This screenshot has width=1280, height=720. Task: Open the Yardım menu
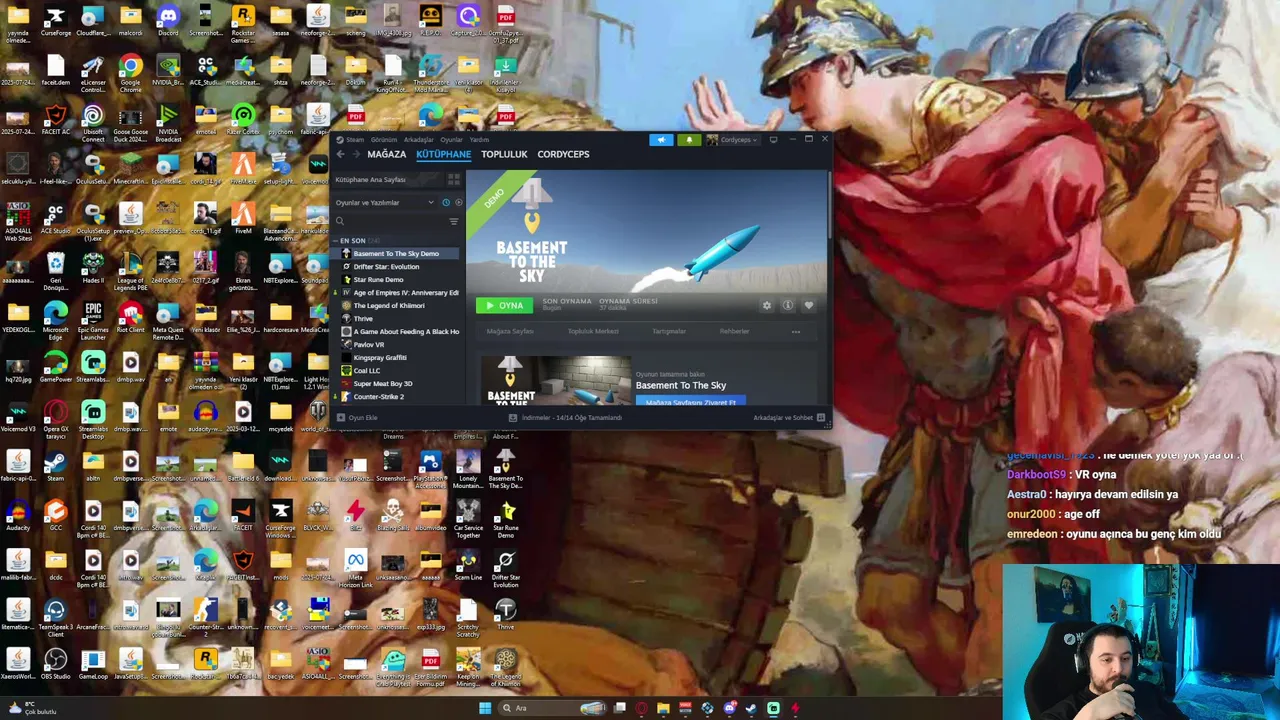point(479,140)
